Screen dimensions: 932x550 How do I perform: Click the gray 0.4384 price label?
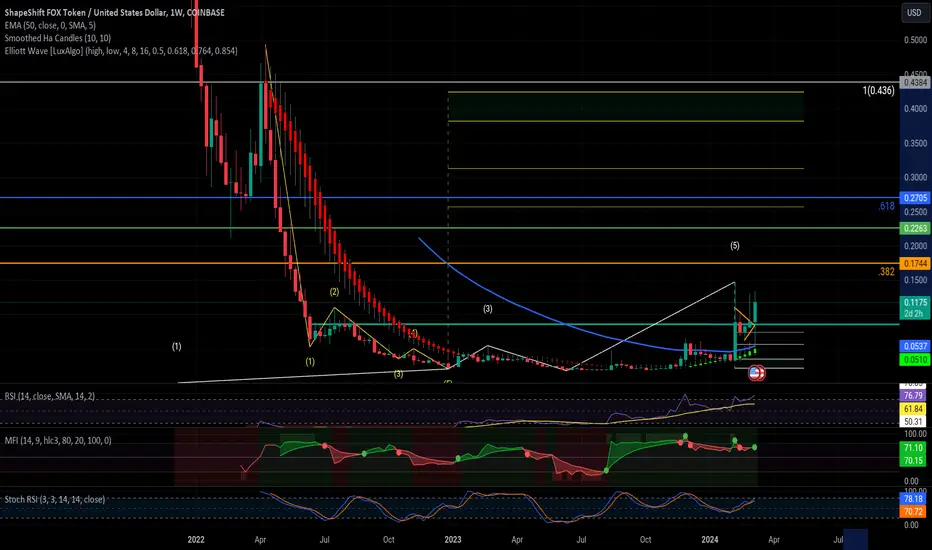coord(914,83)
